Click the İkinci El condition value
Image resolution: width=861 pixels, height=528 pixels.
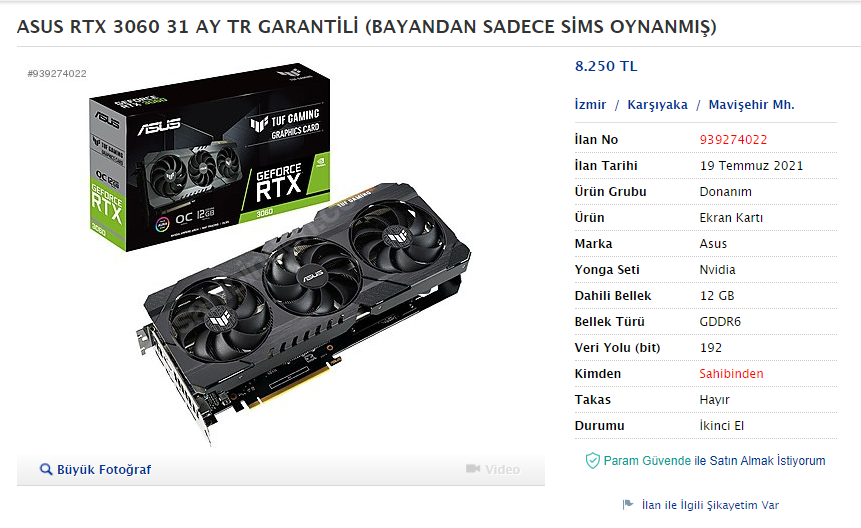click(722, 426)
